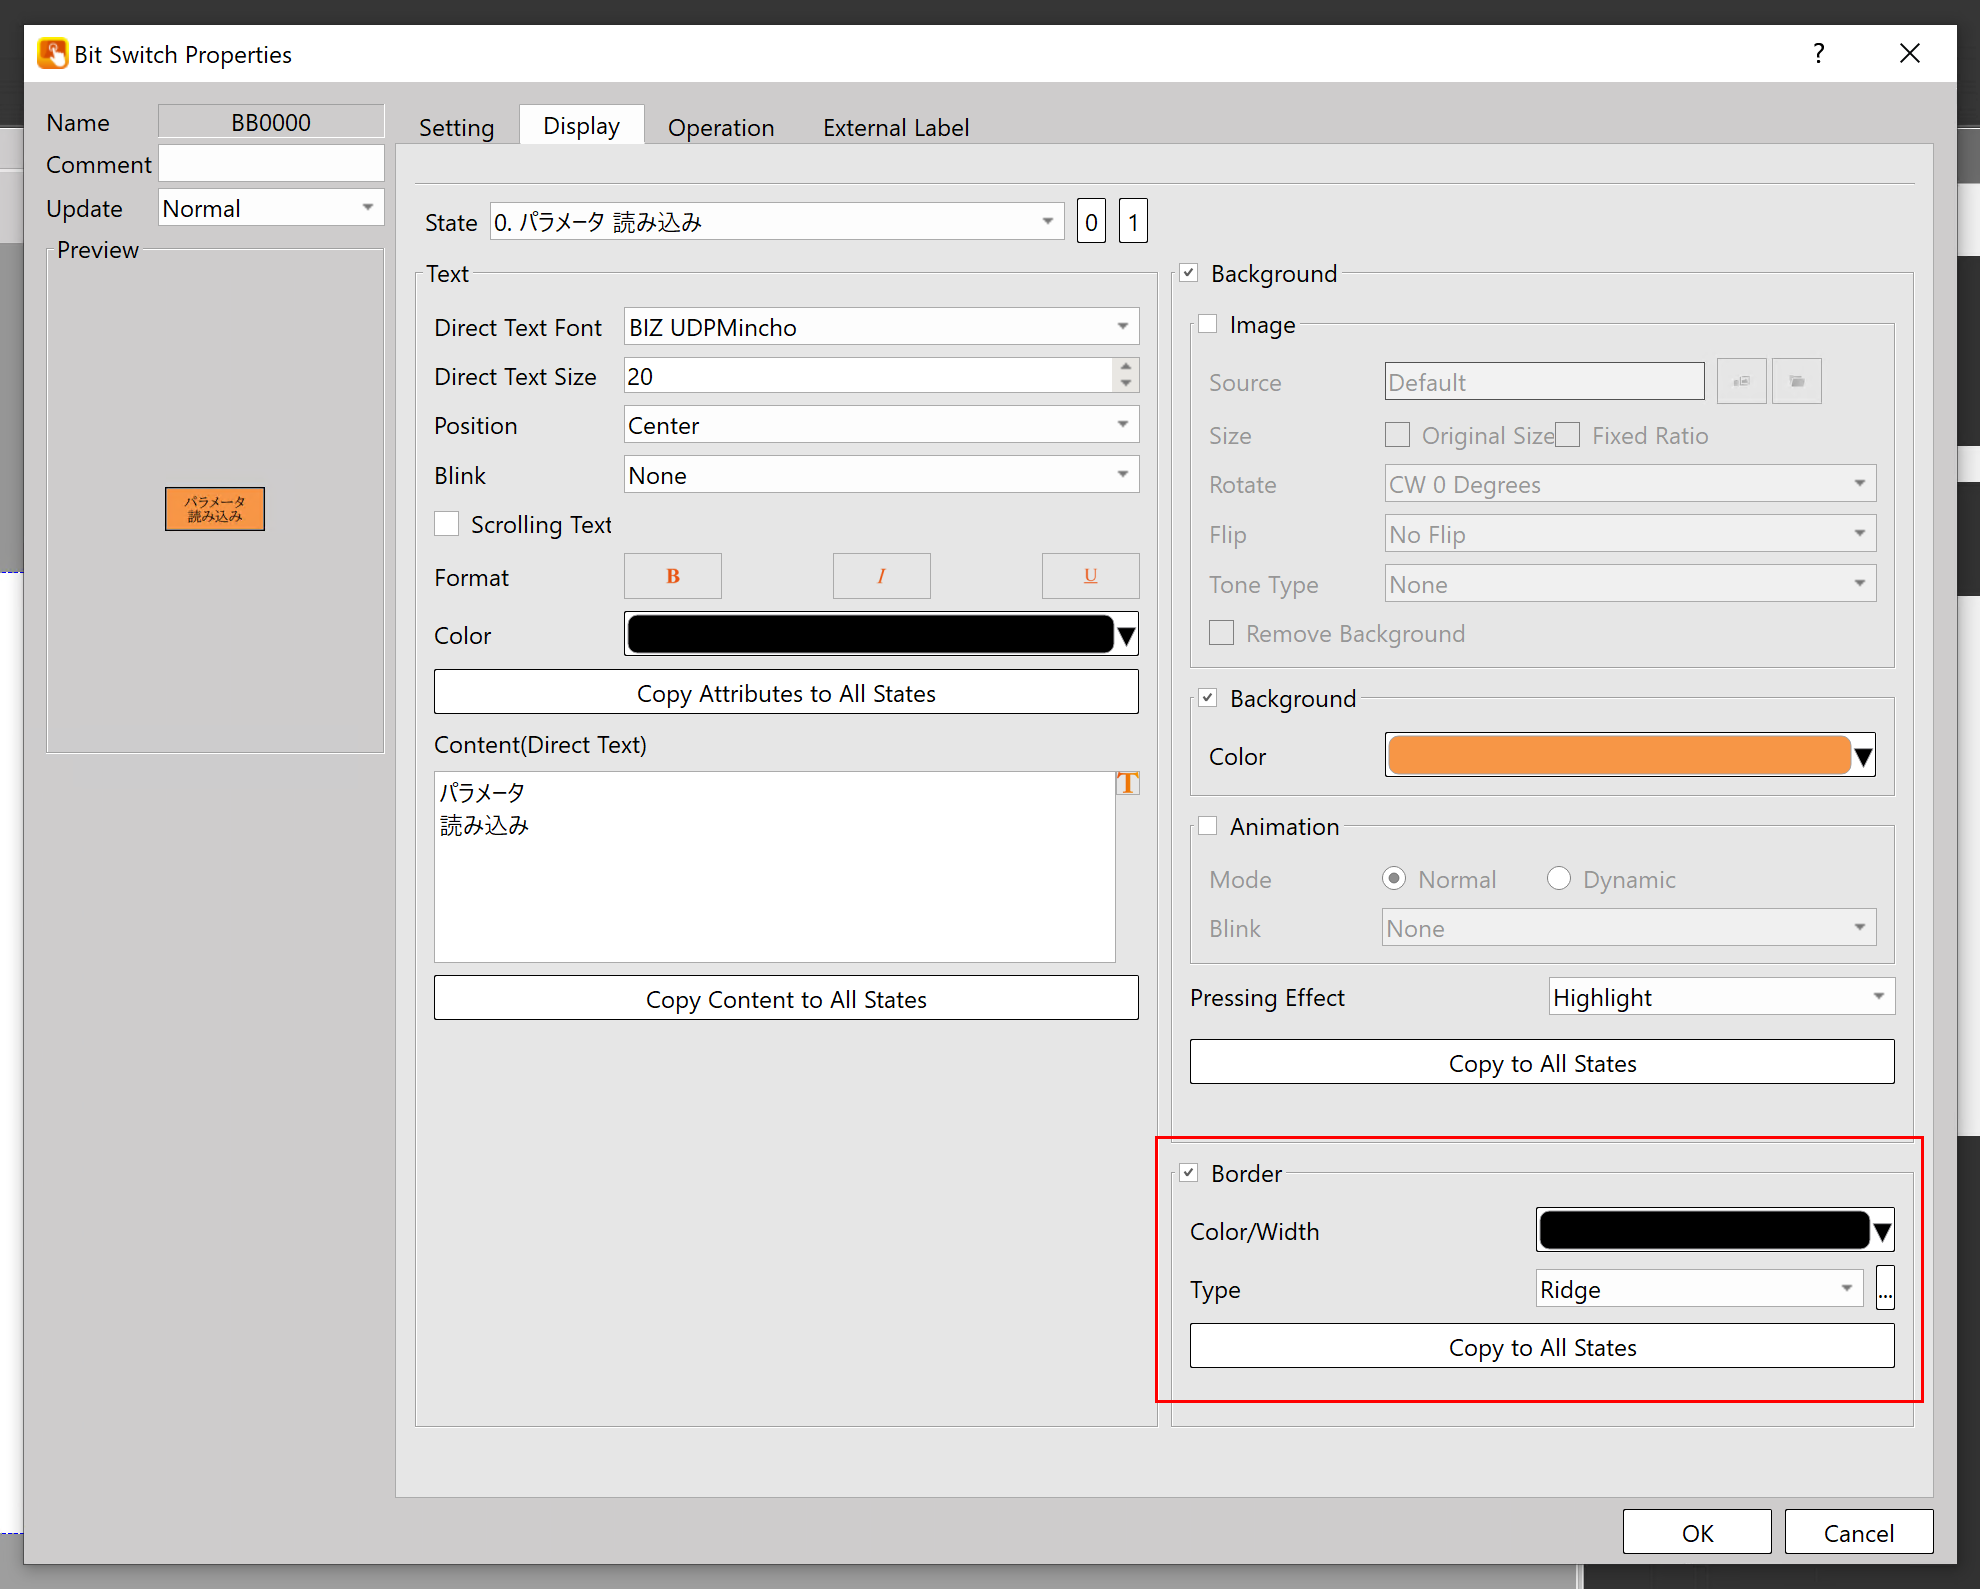1980x1589 pixels.
Task: Toggle Bold text format button
Action: click(x=672, y=576)
